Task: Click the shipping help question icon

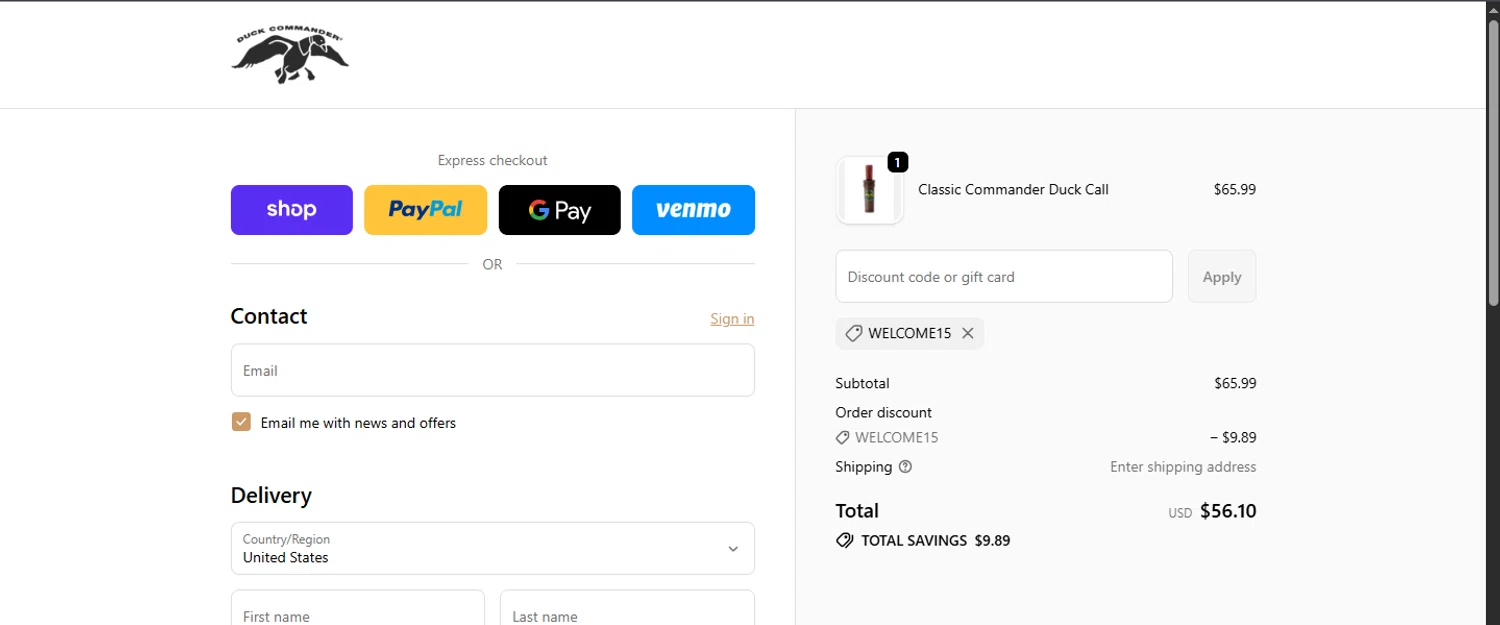Action: [905, 467]
